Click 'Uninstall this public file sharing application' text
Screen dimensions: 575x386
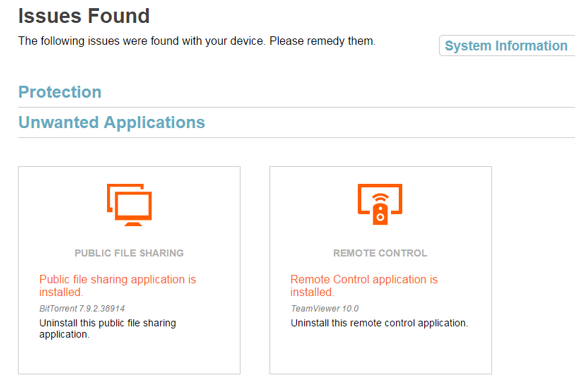[108, 328]
